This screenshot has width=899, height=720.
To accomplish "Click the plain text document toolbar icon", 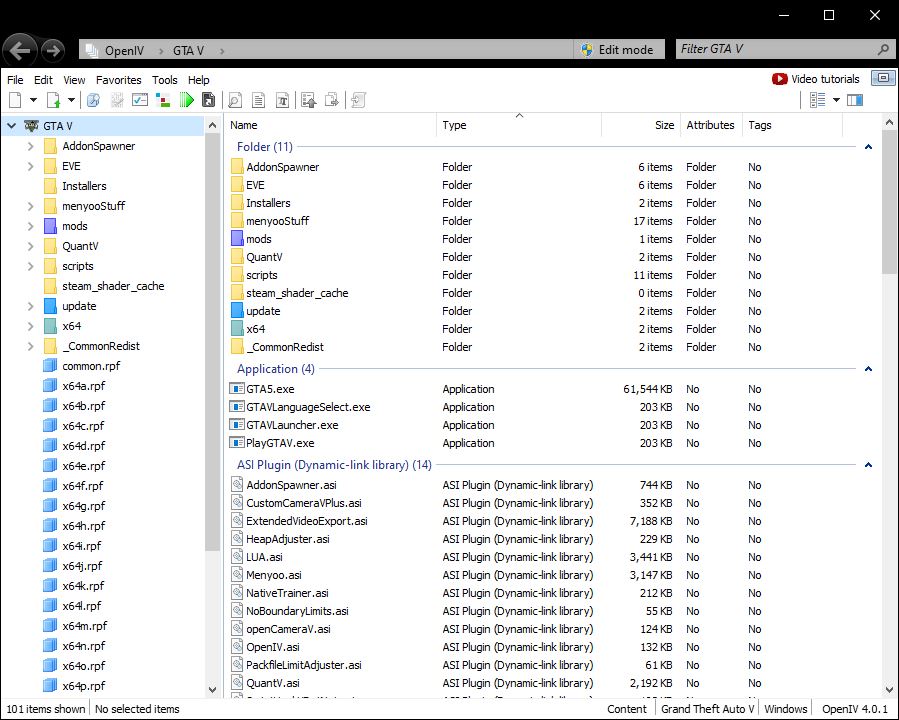I will click(259, 100).
